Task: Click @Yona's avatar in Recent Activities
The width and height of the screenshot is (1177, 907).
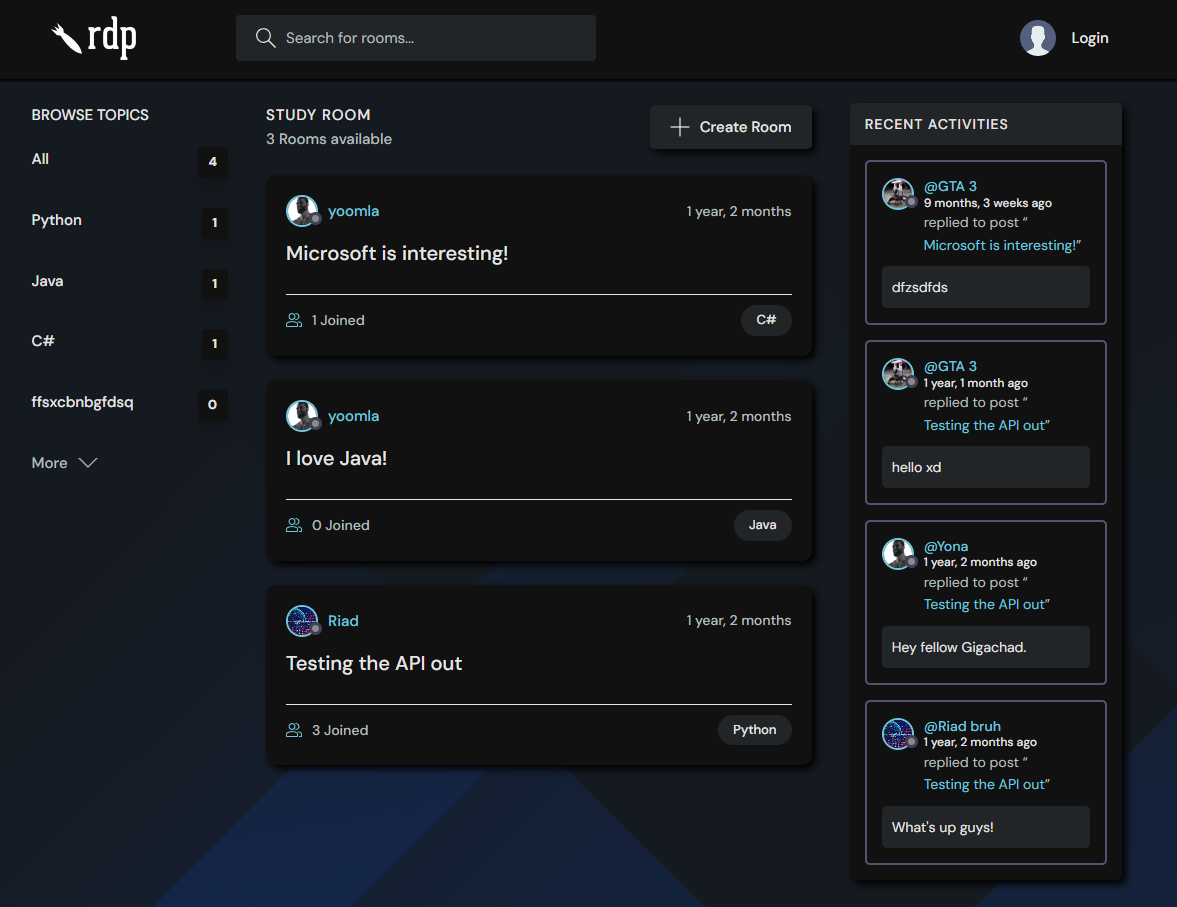Action: point(898,554)
